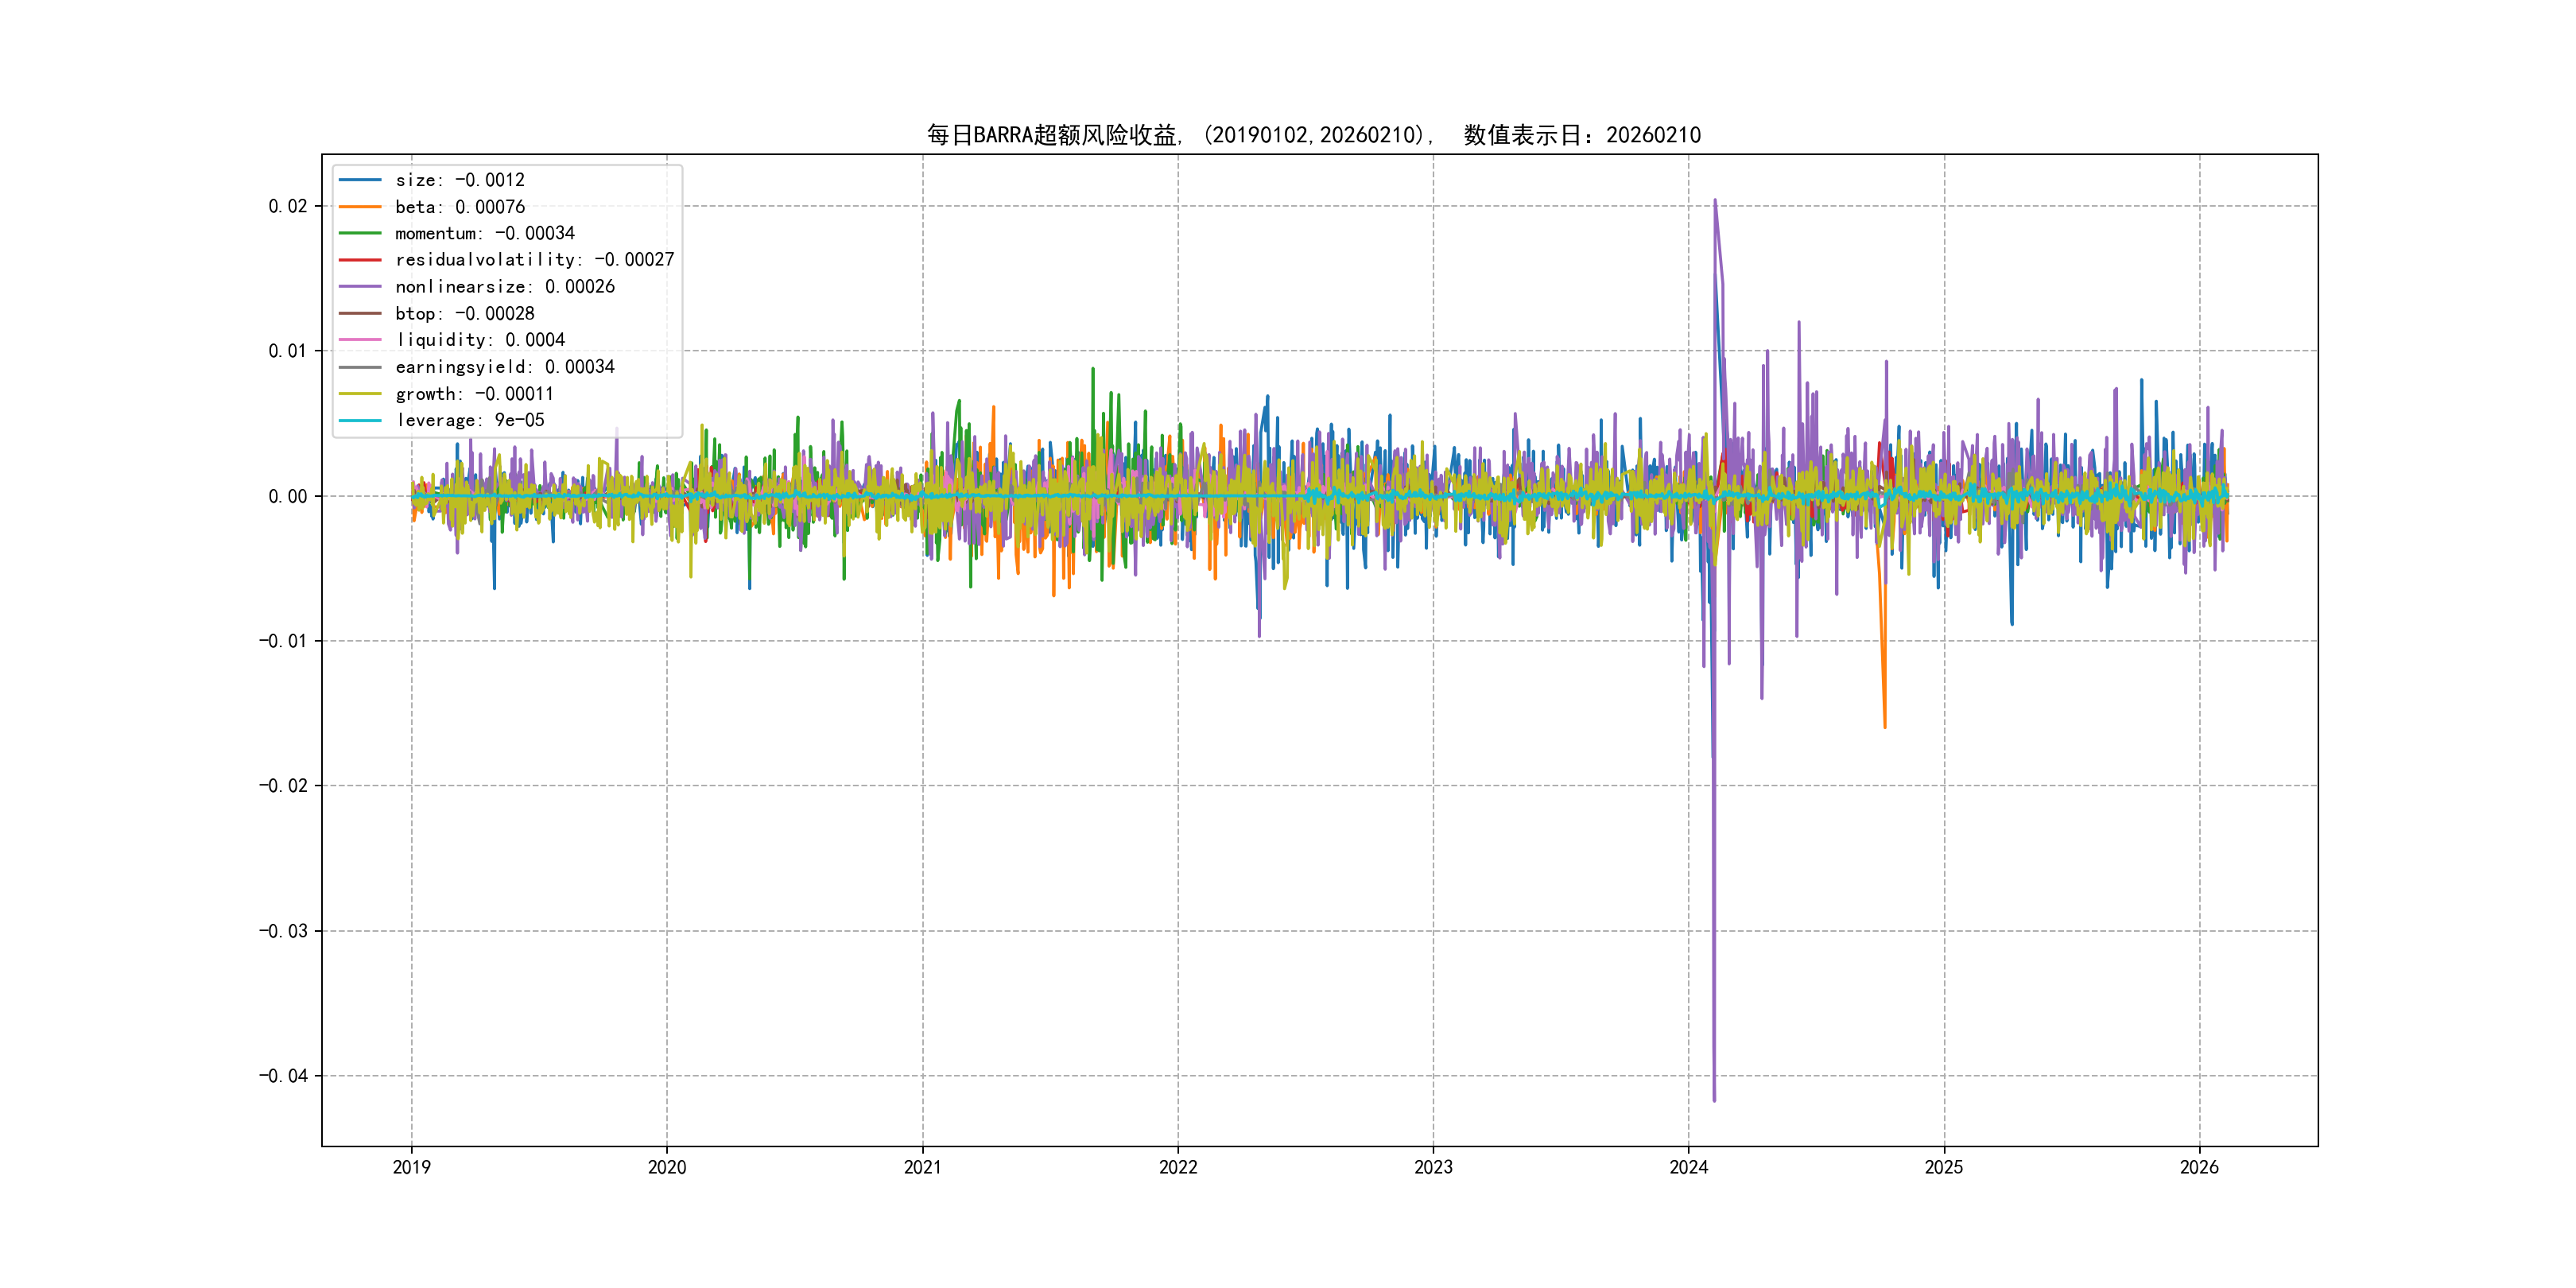Viewport: 2576px width, 1288px height.
Task: Click the green momentum legend line
Action: (360, 233)
